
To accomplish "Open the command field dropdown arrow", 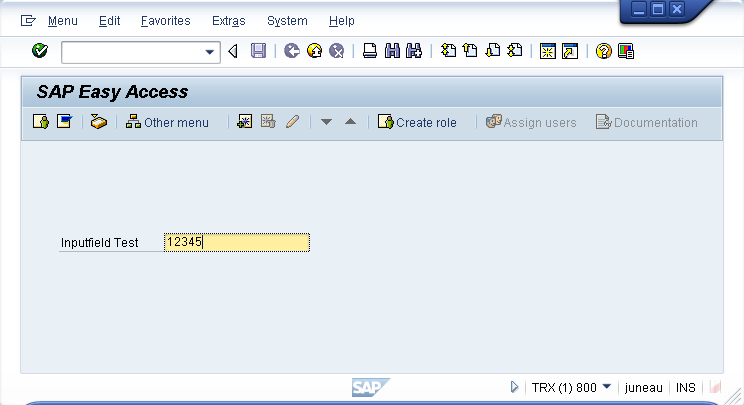I will click(209, 52).
